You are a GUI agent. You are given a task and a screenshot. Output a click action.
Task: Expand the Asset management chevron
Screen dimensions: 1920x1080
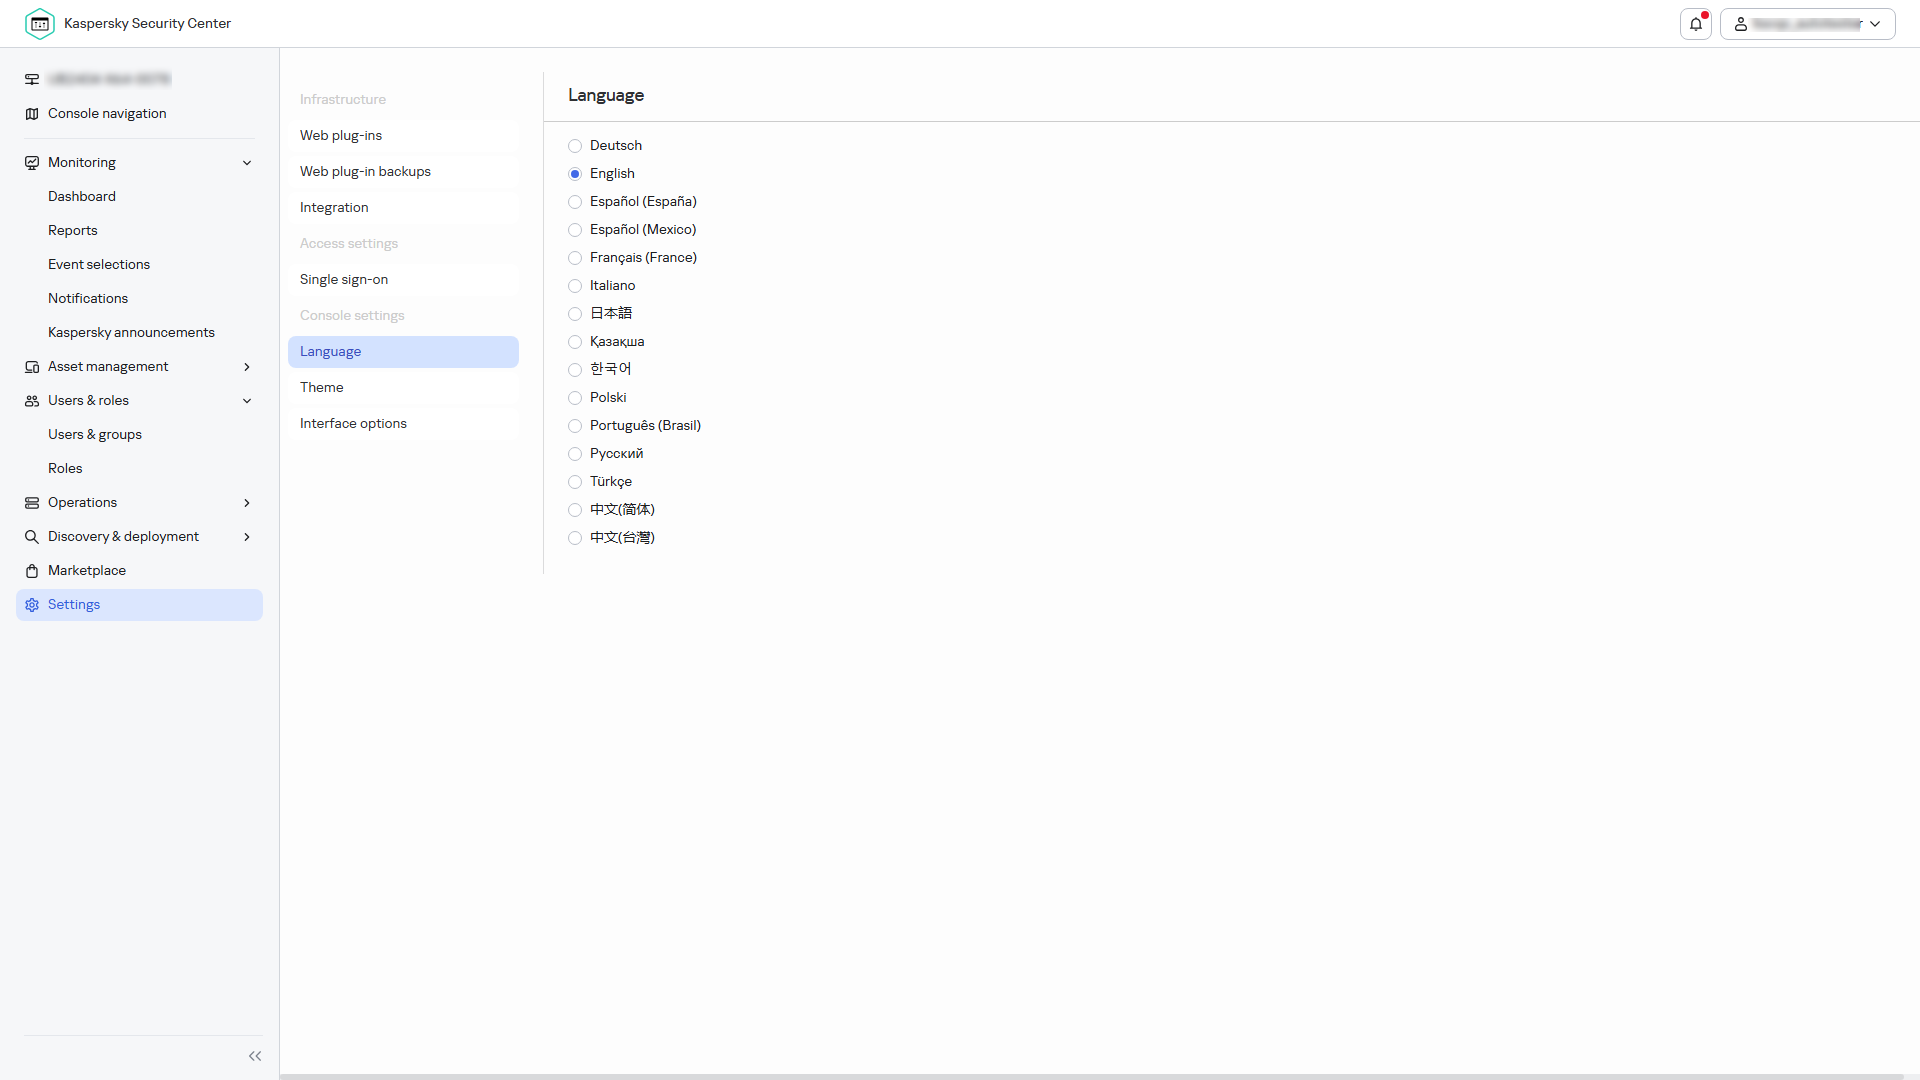pos(247,367)
